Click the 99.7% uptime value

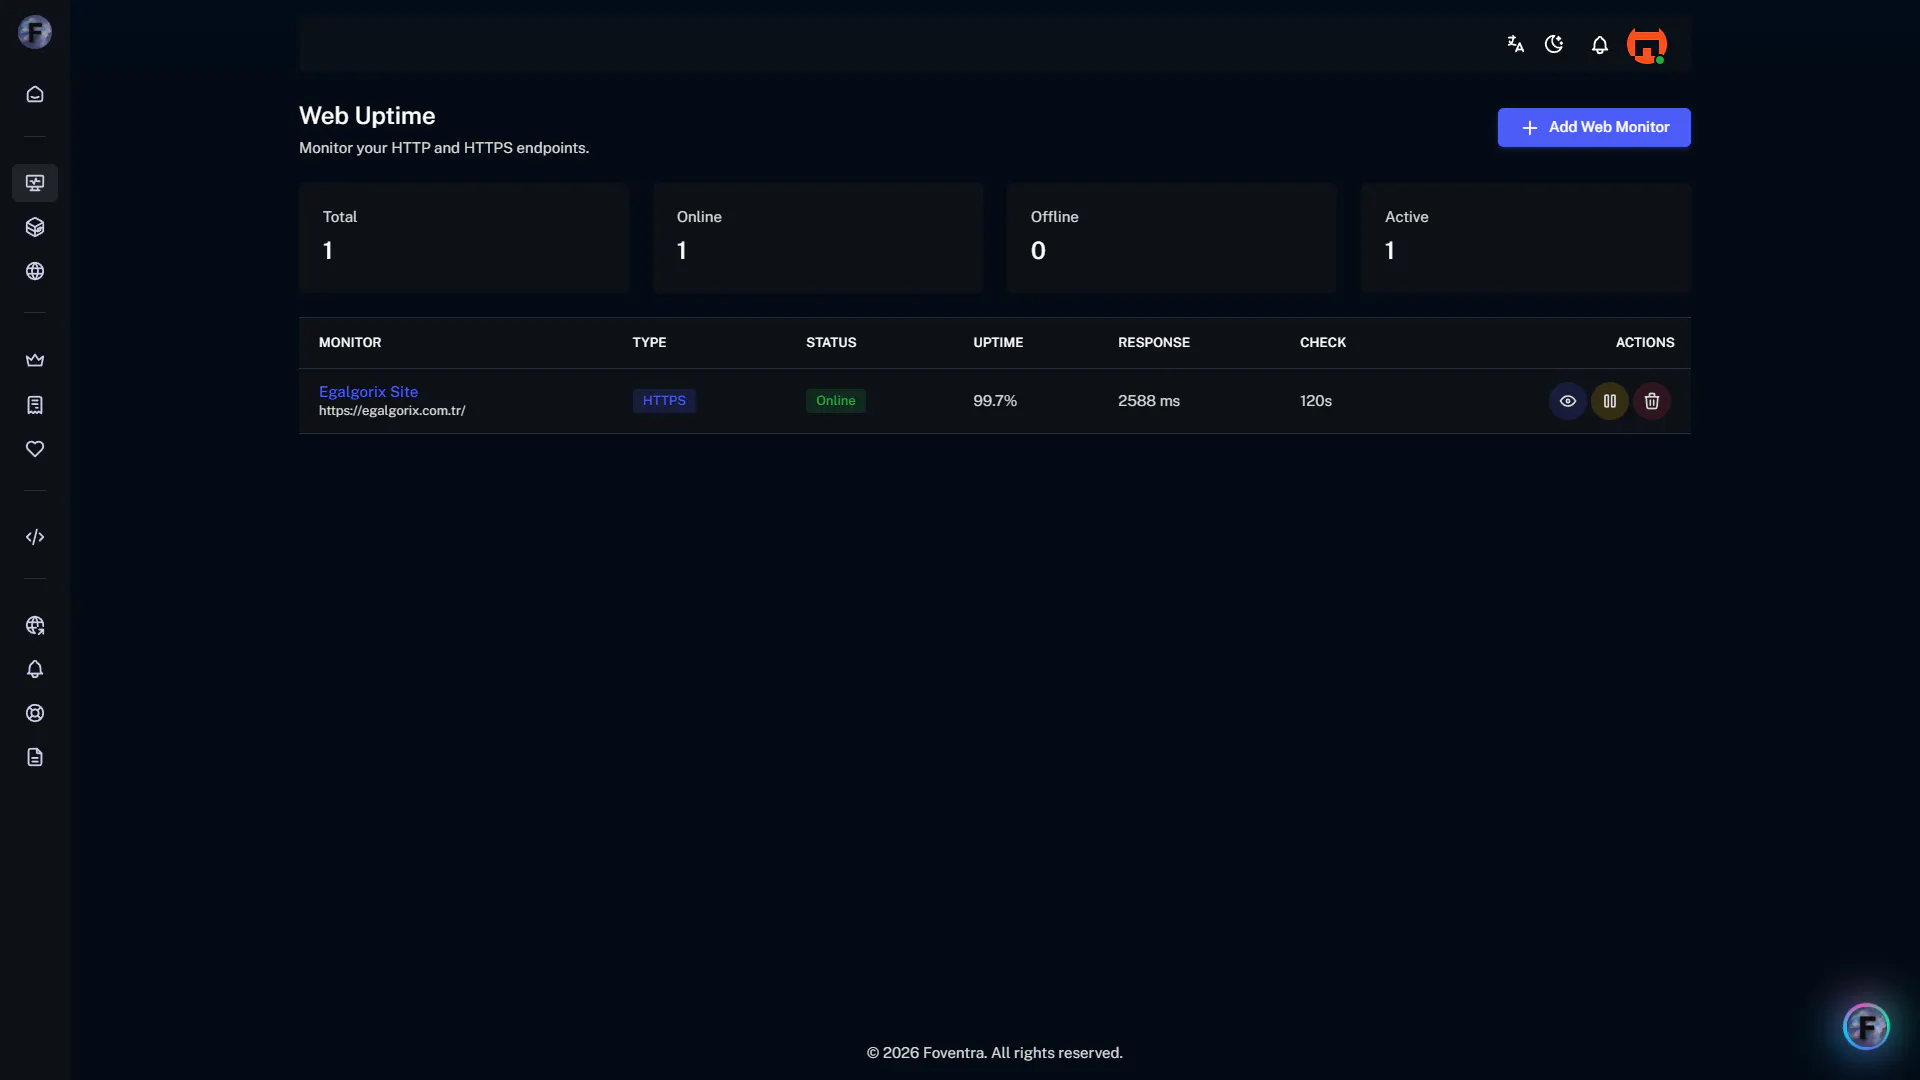coord(995,401)
